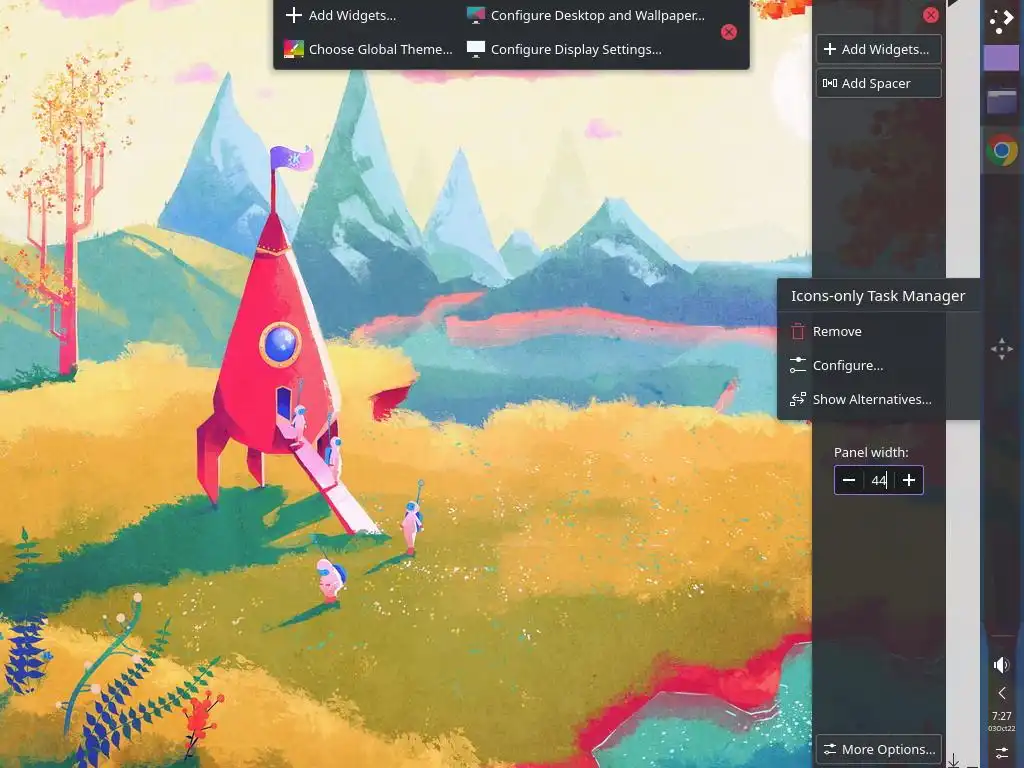Click the trash icon next to Remove
The width and height of the screenshot is (1024, 768).
[x=797, y=331]
